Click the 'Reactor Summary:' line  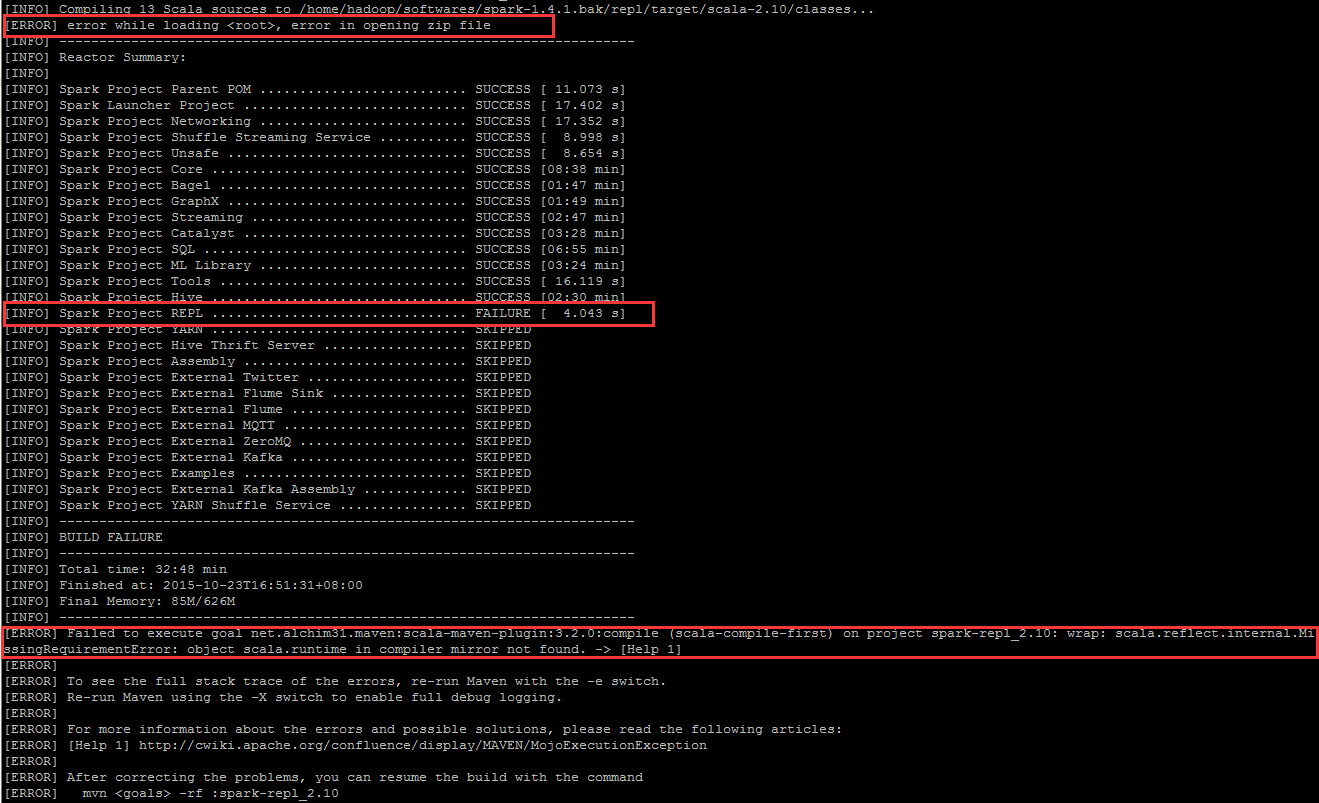click(95, 57)
